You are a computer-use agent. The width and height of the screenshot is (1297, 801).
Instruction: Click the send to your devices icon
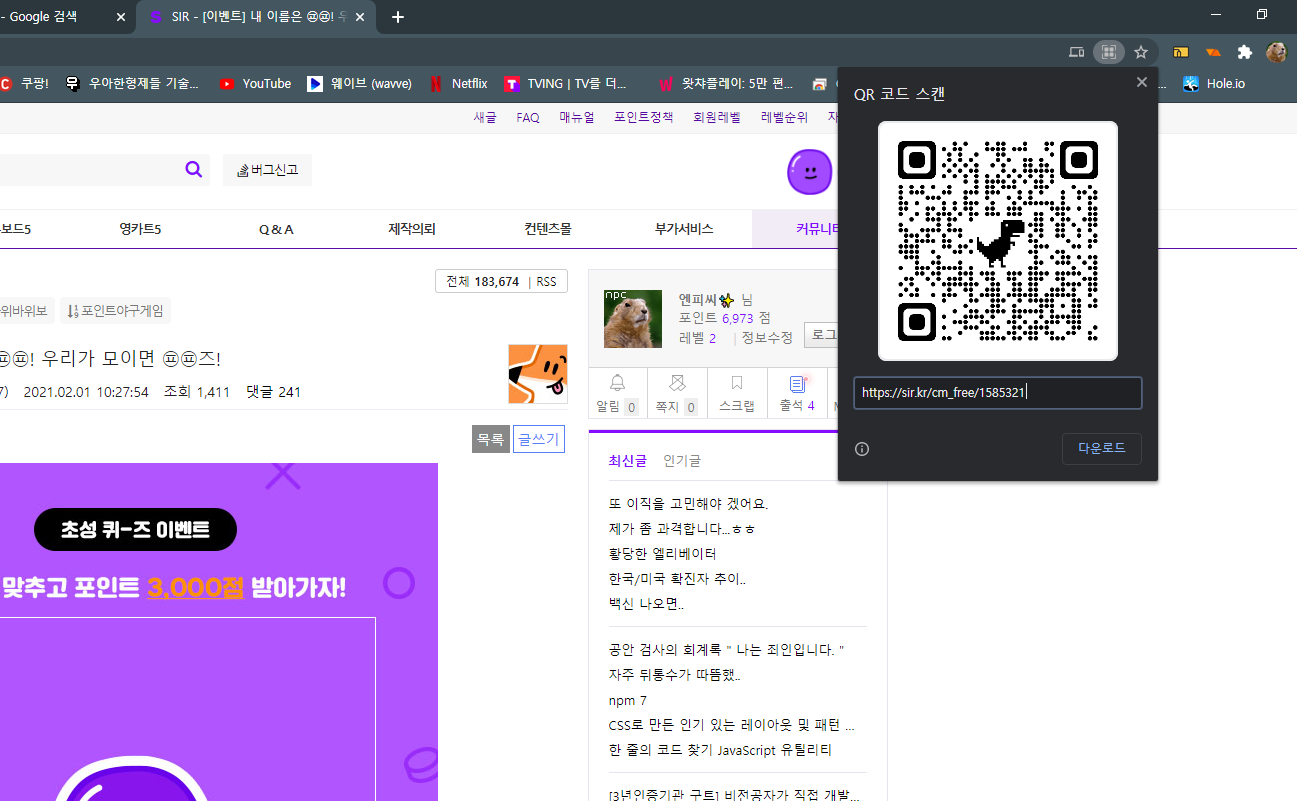pyautogui.click(x=1076, y=52)
